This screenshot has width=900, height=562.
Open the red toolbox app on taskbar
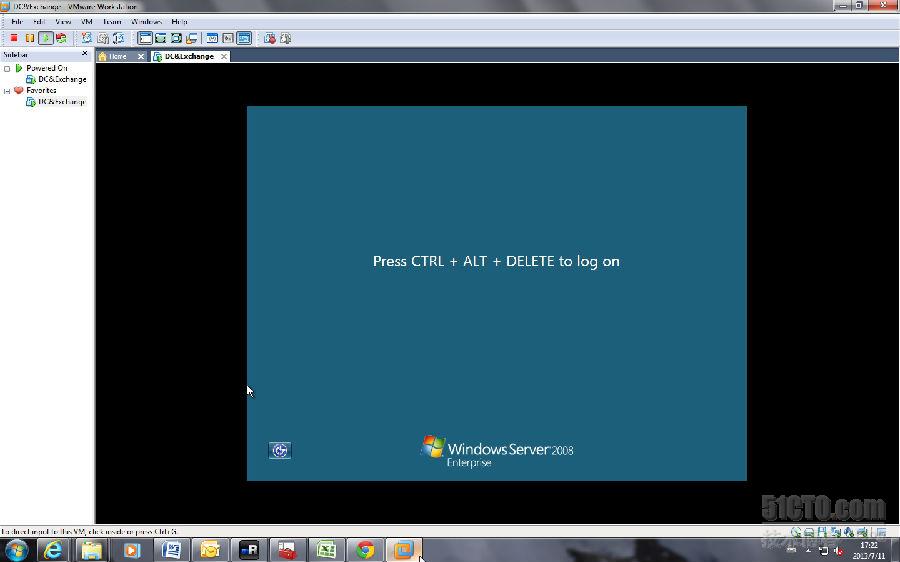point(286,550)
